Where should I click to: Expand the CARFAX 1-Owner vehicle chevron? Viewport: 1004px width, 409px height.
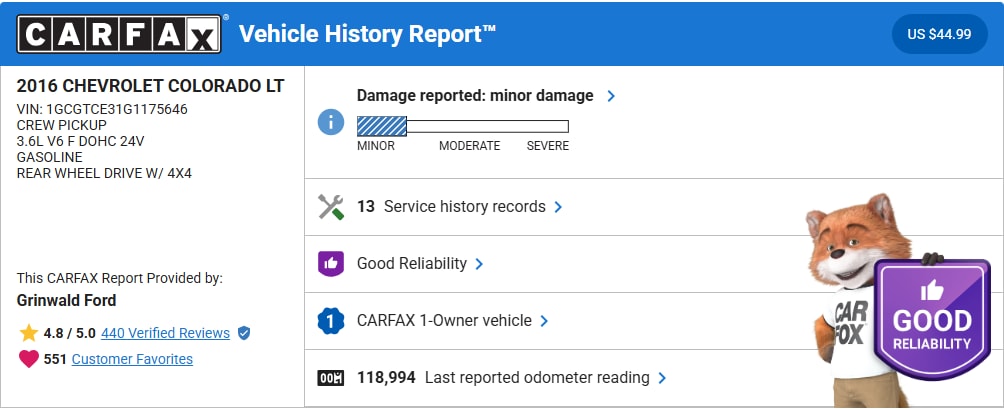(x=545, y=321)
